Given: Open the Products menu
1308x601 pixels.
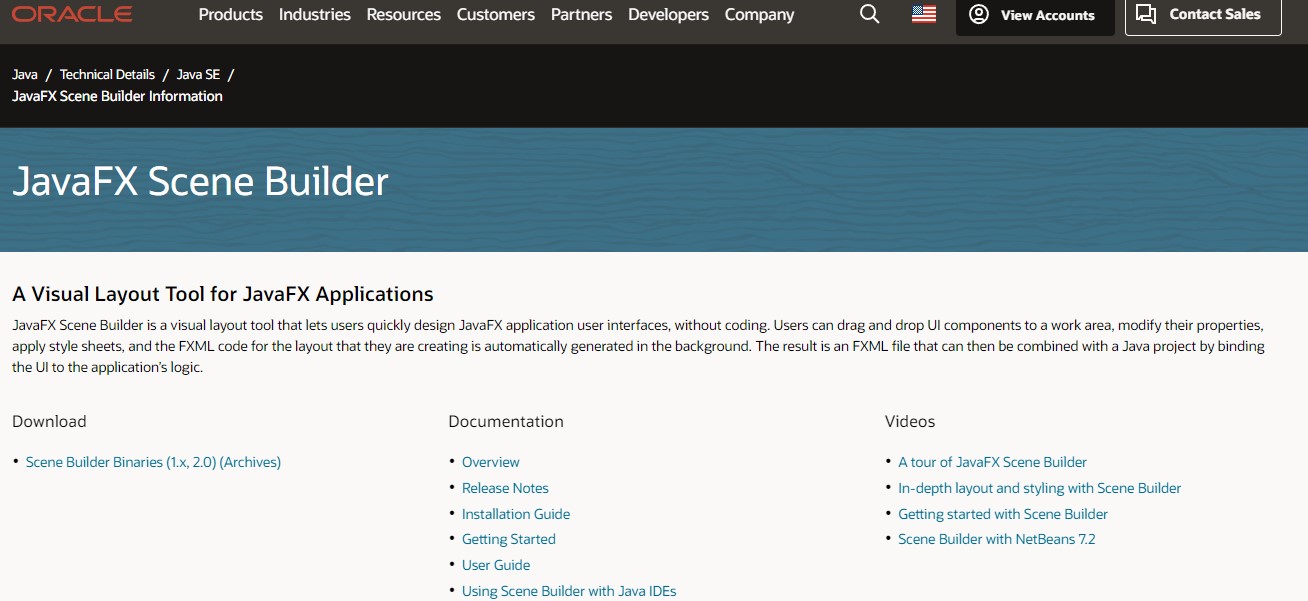Looking at the screenshot, I should (231, 14).
